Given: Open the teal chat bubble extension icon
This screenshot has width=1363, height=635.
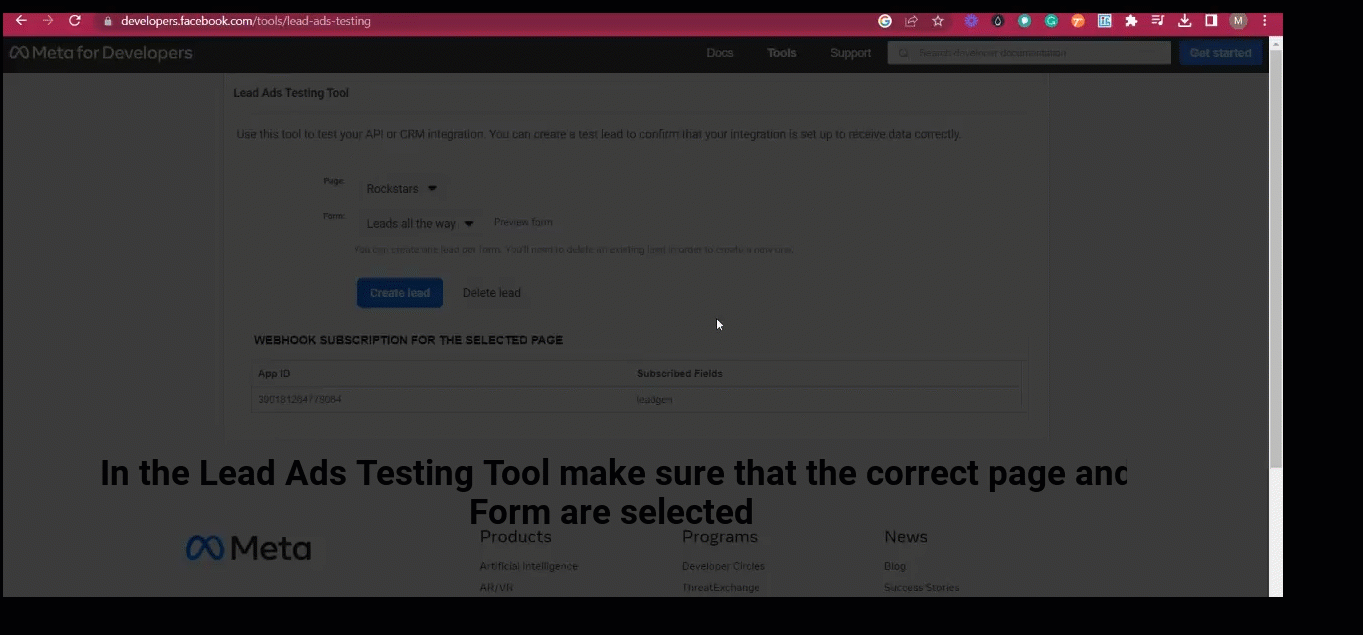Looking at the screenshot, I should (x=1025, y=21).
